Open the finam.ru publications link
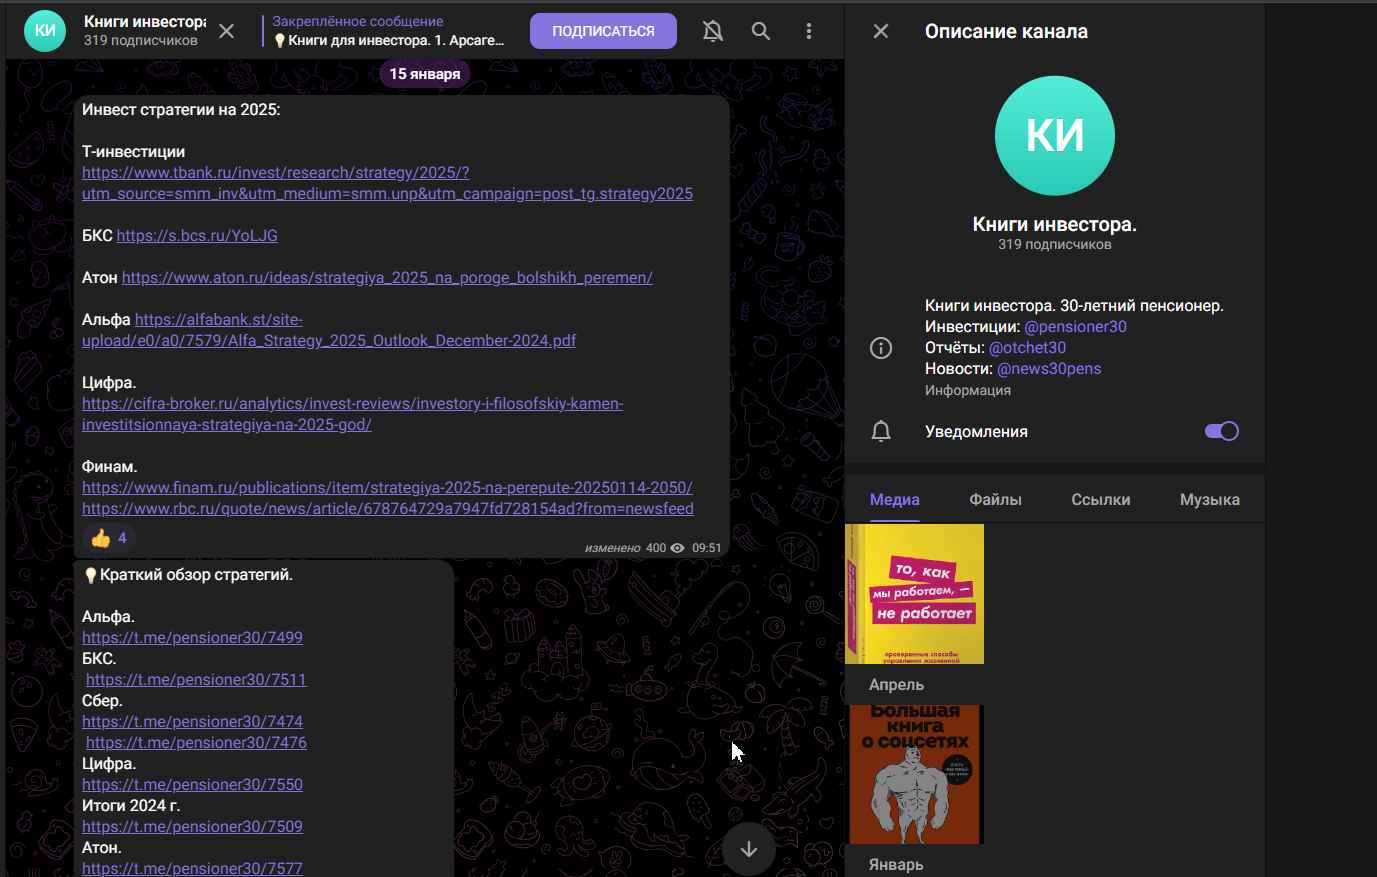 tap(387, 488)
